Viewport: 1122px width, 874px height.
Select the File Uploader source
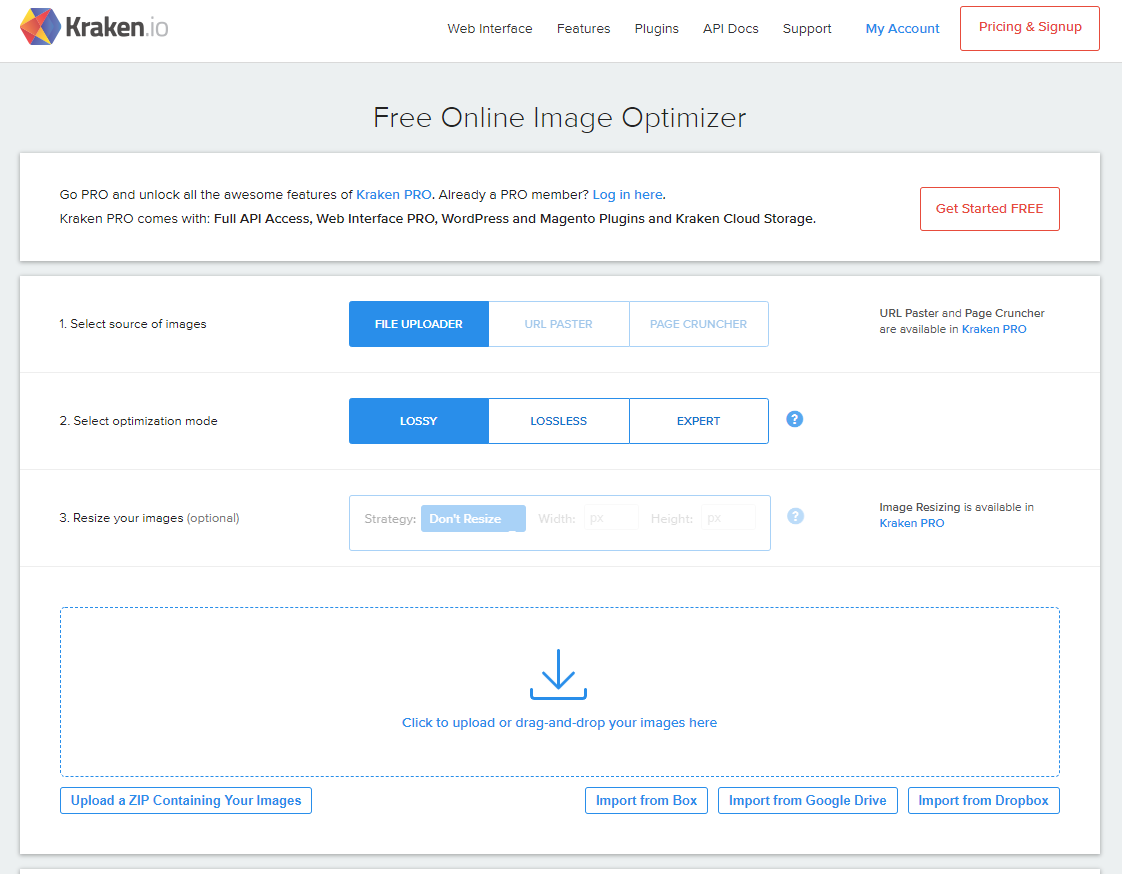tap(418, 324)
